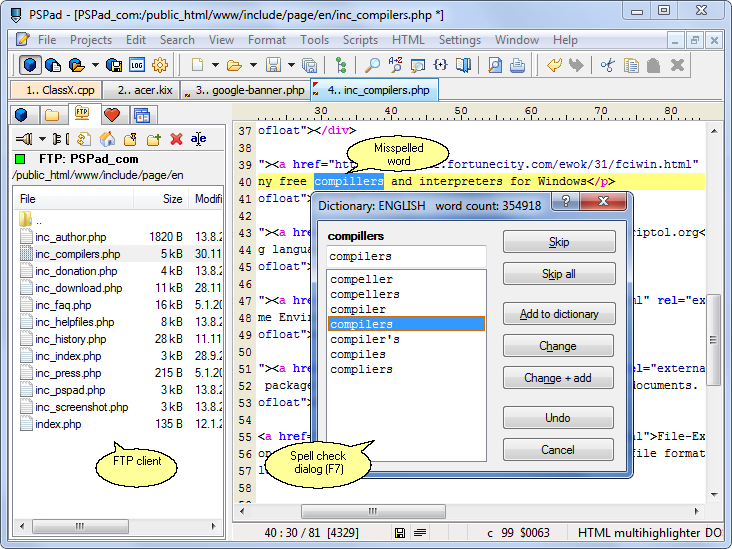
Task: Click the search and replace A-Z icon
Action: click(x=395, y=65)
